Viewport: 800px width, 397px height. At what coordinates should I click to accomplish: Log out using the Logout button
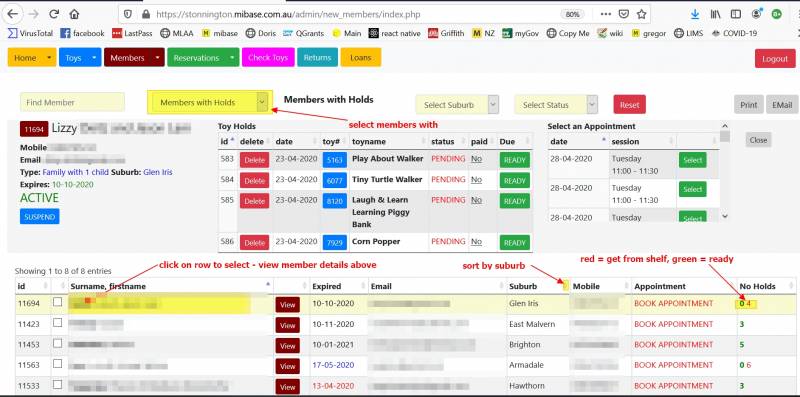(775, 59)
